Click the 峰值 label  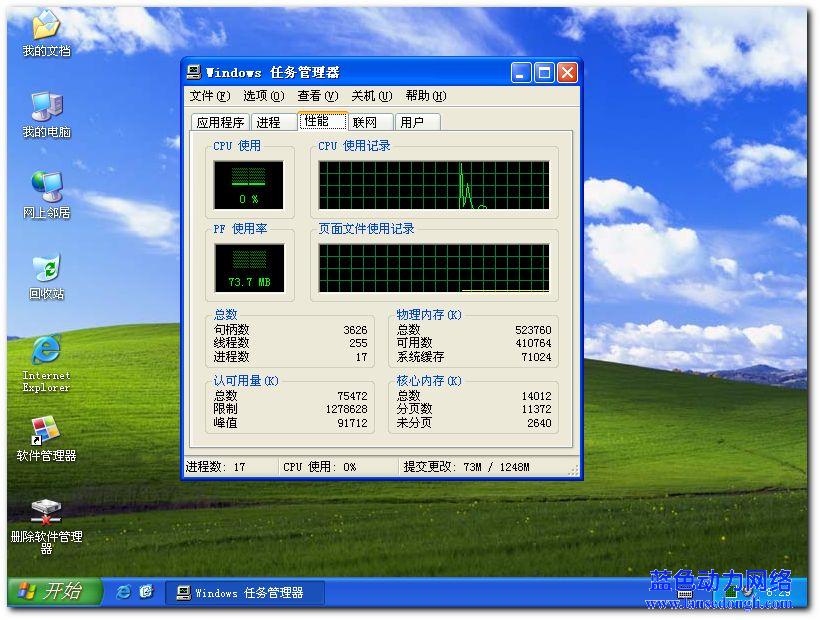point(225,423)
